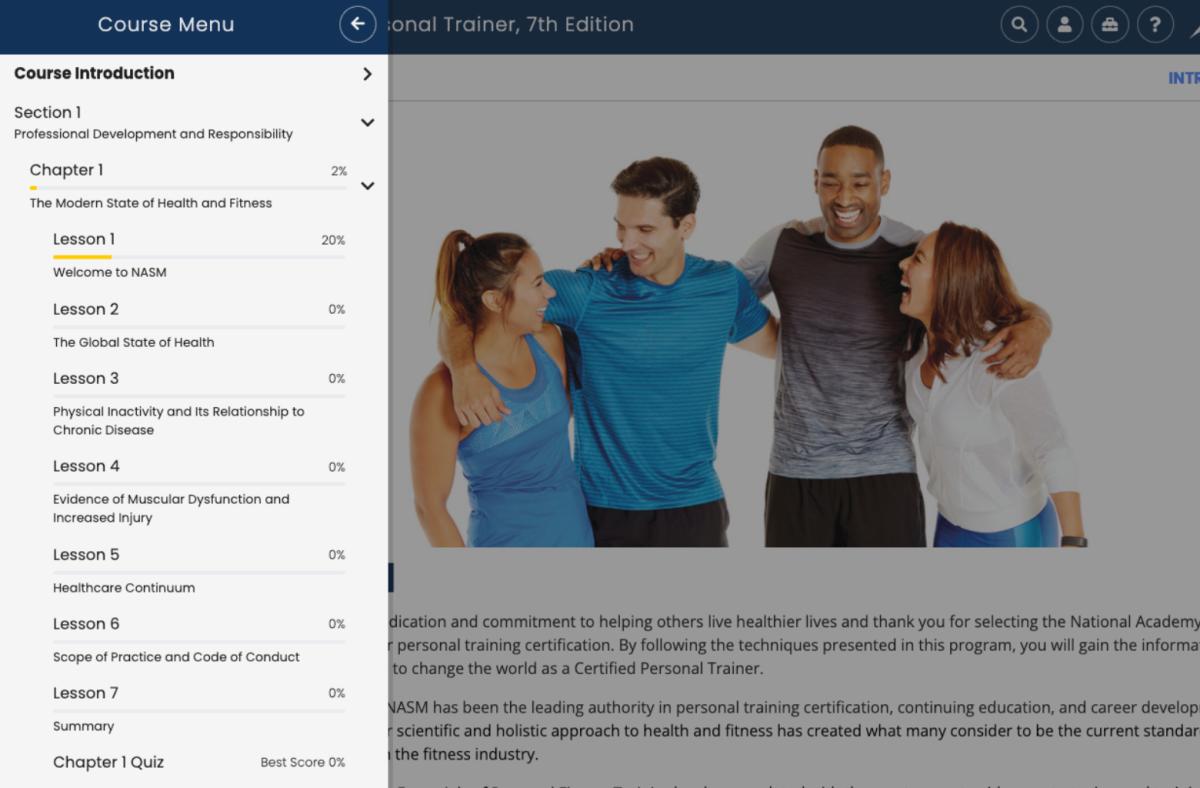Collapse Section 1 chevron
The image size is (1200, 788).
point(367,122)
